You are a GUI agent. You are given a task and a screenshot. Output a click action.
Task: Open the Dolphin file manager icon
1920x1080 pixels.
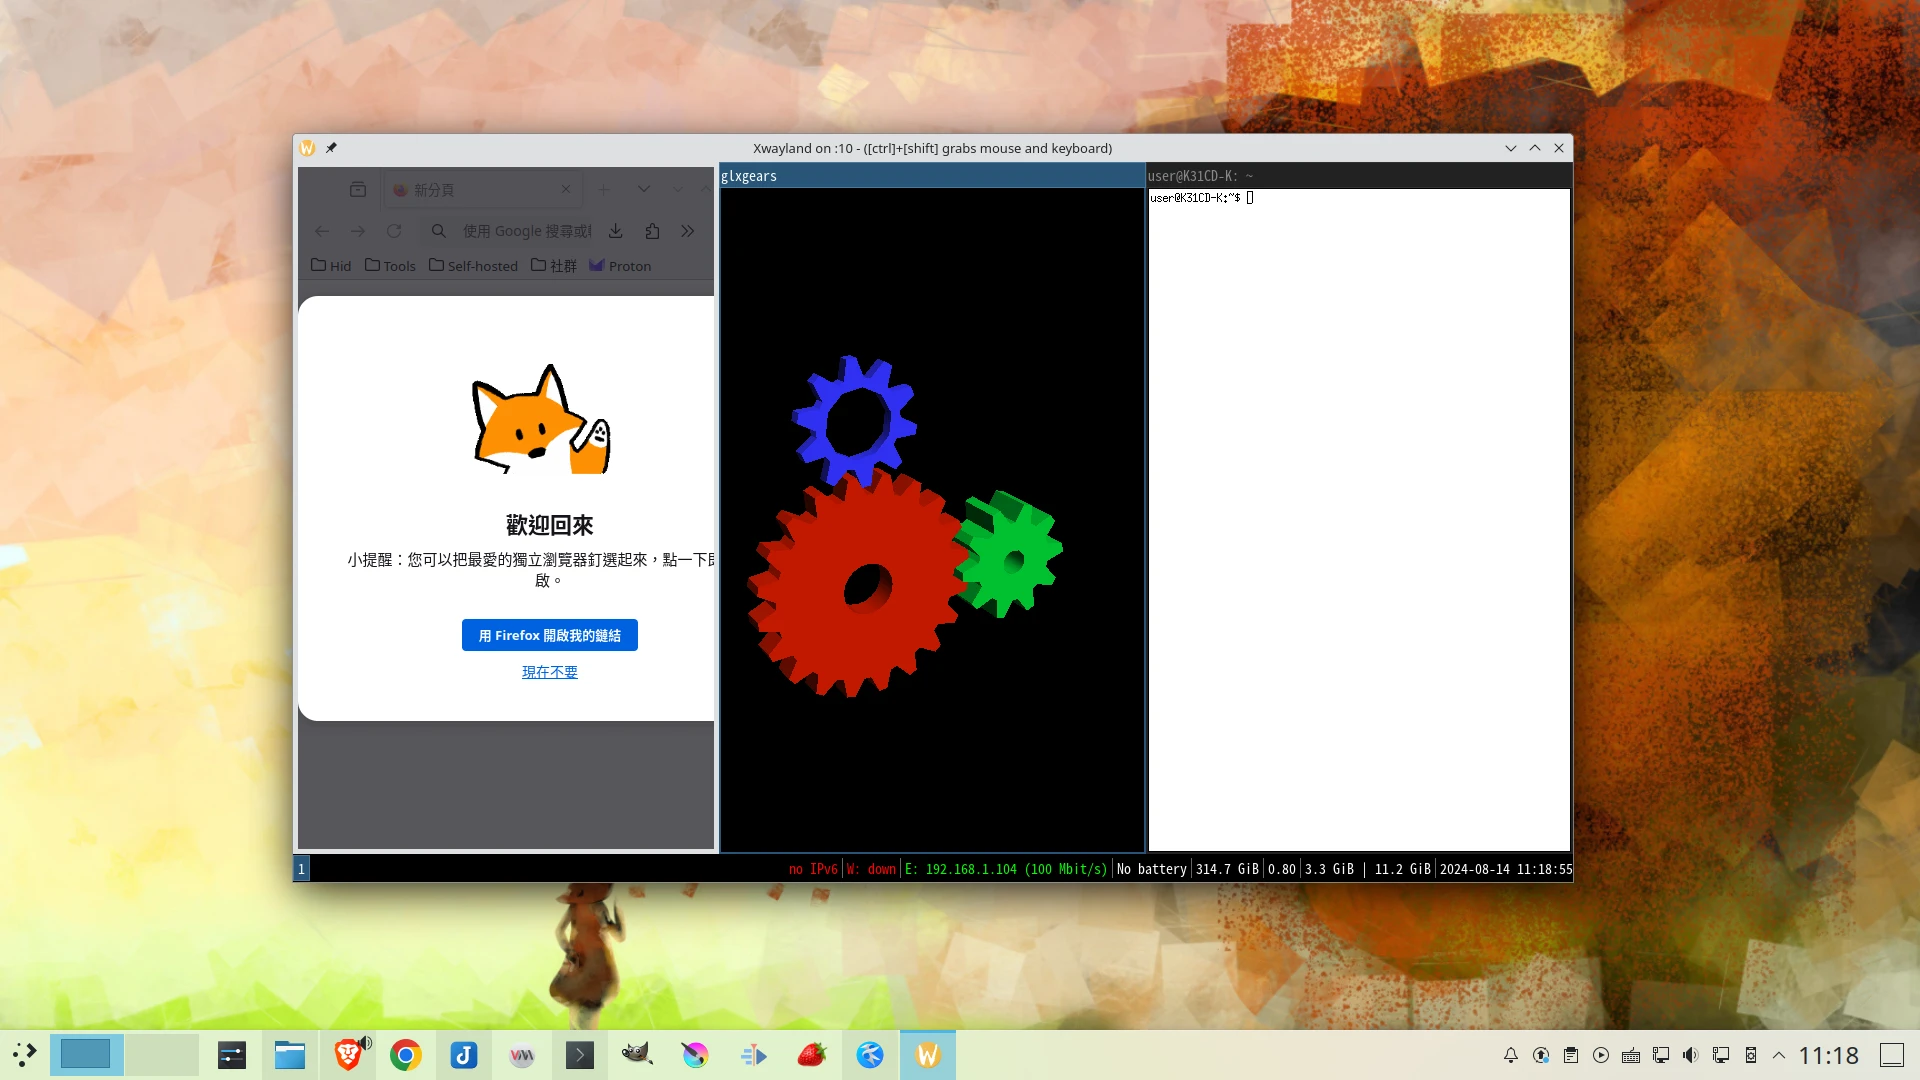point(290,1055)
